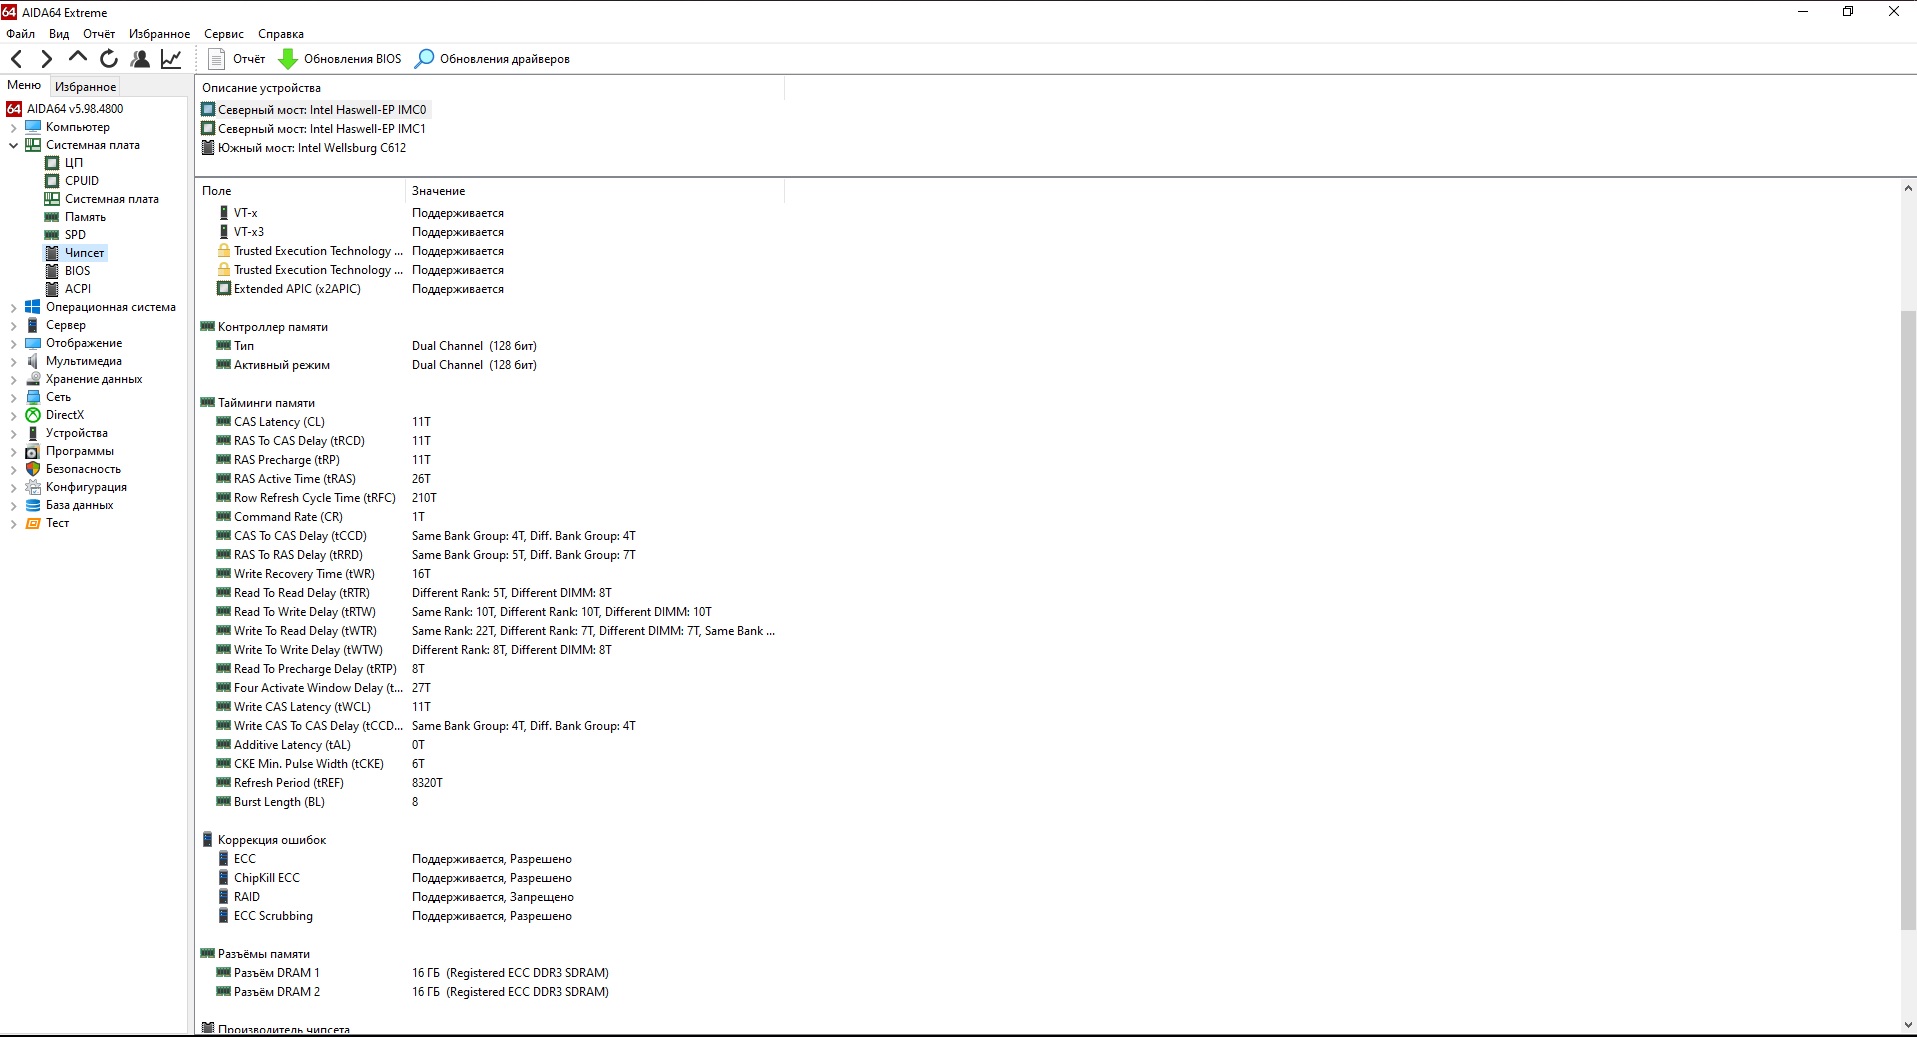
Task: Click the Forward navigation arrow
Action: click(46, 59)
